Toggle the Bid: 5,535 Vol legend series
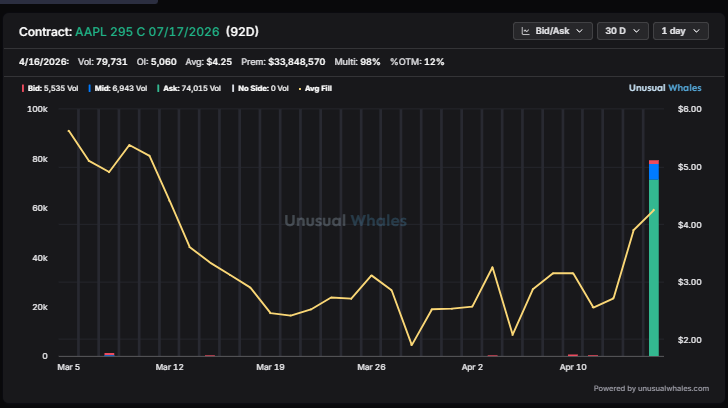The image size is (728, 408). tap(50, 88)
